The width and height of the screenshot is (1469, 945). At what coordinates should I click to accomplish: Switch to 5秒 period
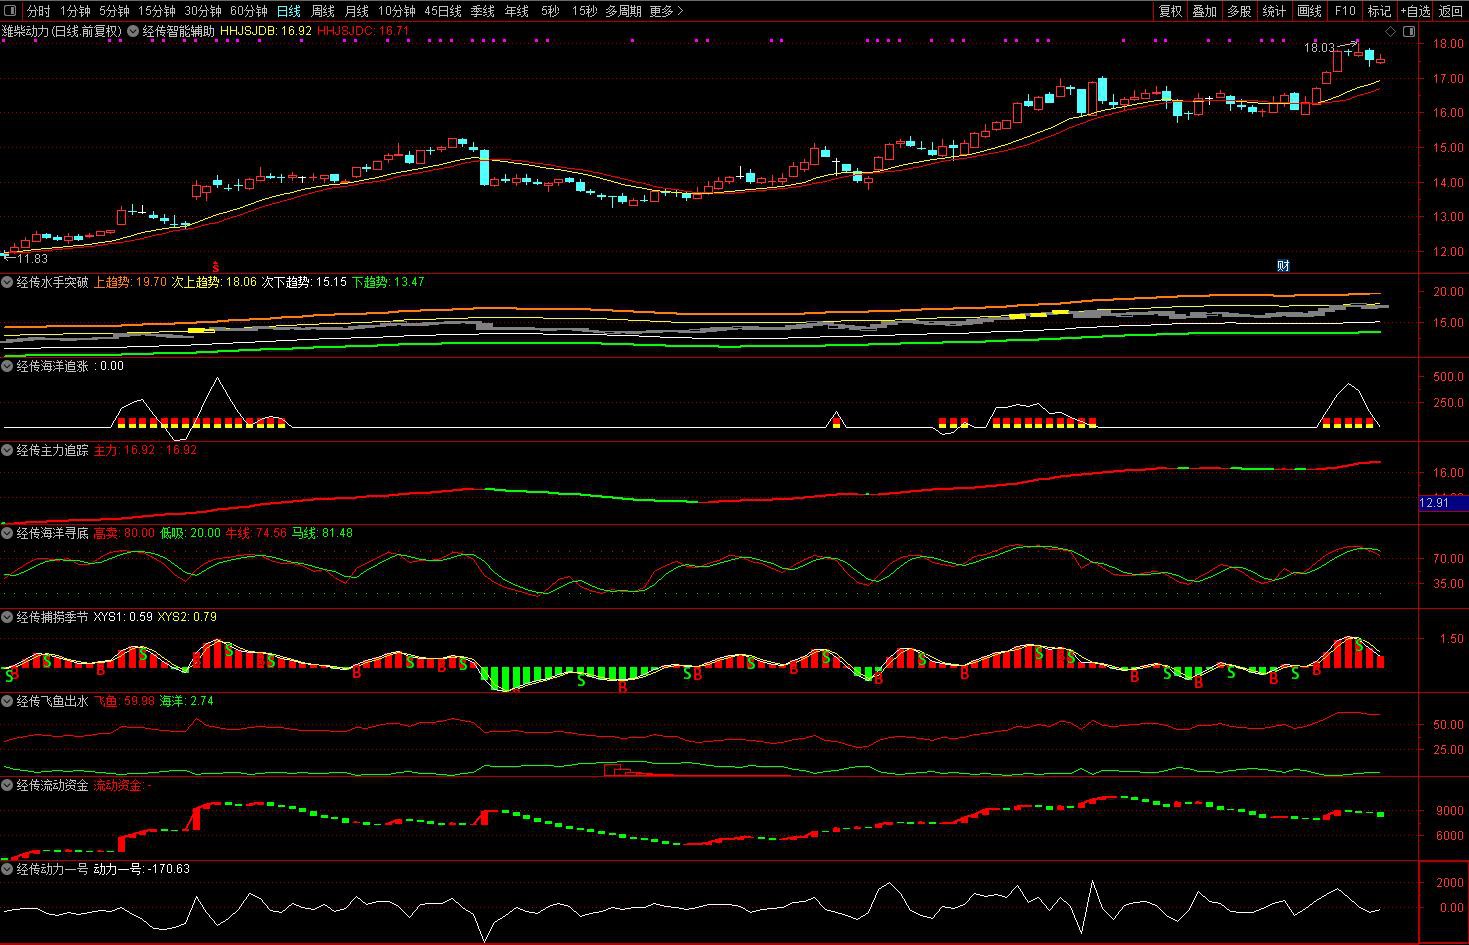(x=550, y=11)
